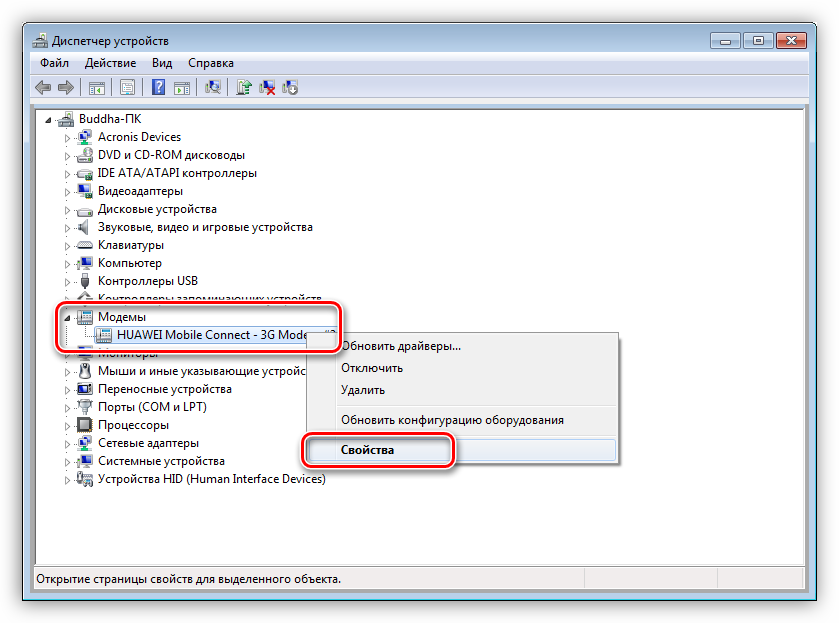
Task: Click Отключить in the context menu
Action: click(372, 368)
